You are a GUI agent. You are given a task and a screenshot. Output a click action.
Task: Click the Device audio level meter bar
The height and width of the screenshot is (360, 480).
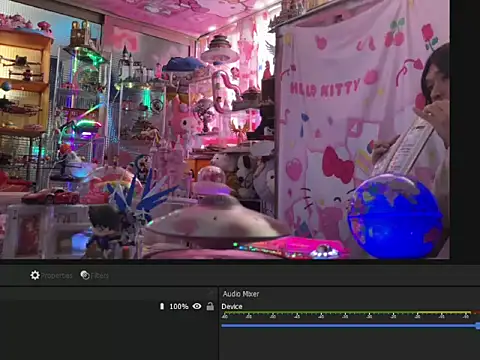[350, 313]
